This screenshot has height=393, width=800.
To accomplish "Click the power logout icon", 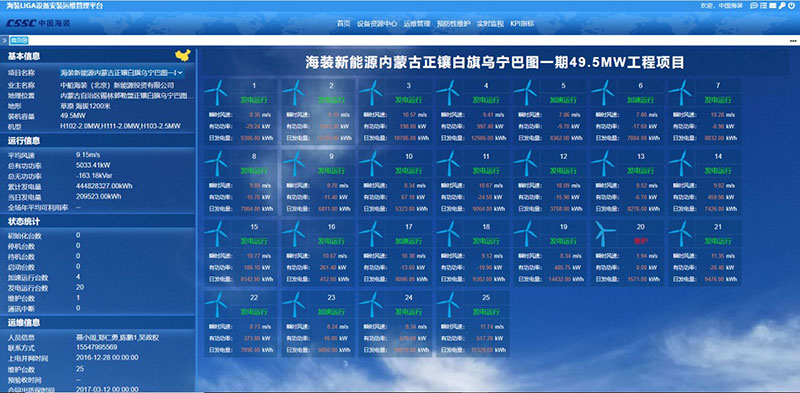I will 791,6.
